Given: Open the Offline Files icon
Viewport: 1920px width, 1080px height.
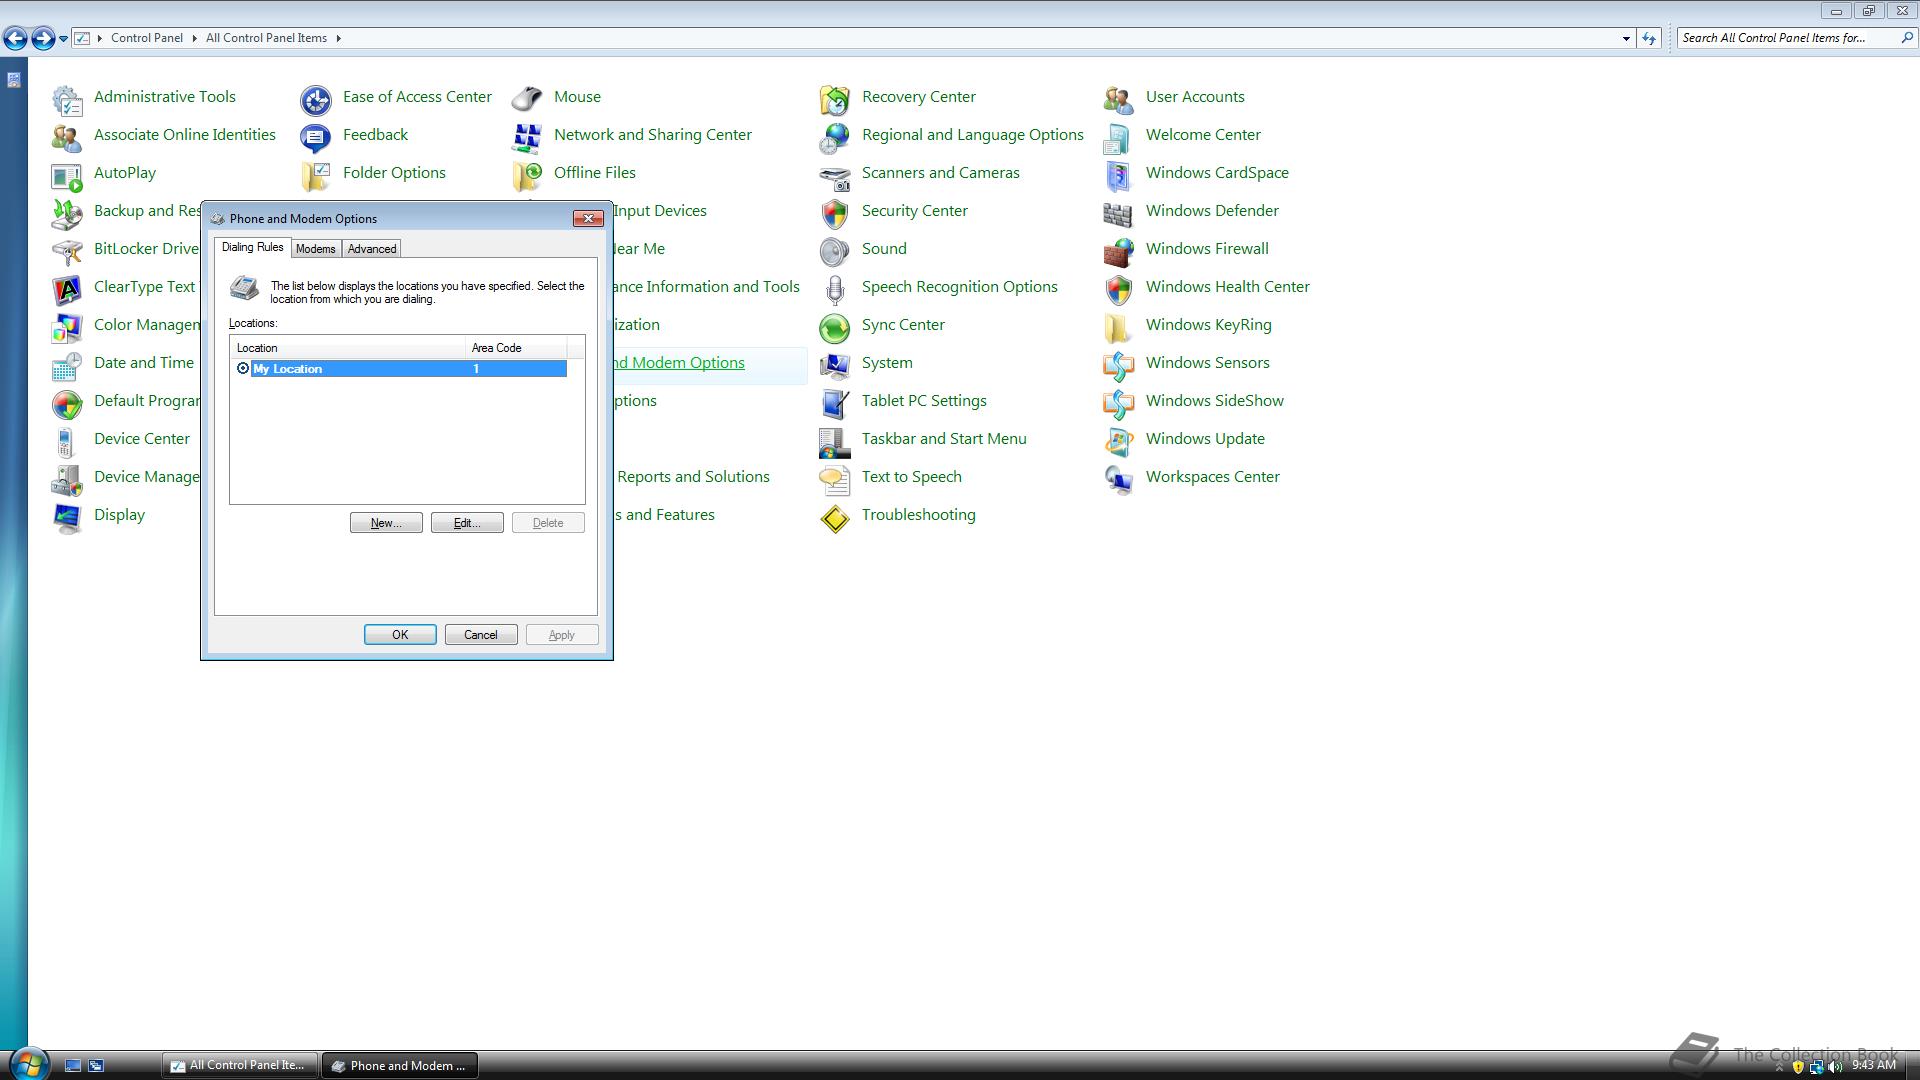Looking at the screenshot, I should [527, 175].
